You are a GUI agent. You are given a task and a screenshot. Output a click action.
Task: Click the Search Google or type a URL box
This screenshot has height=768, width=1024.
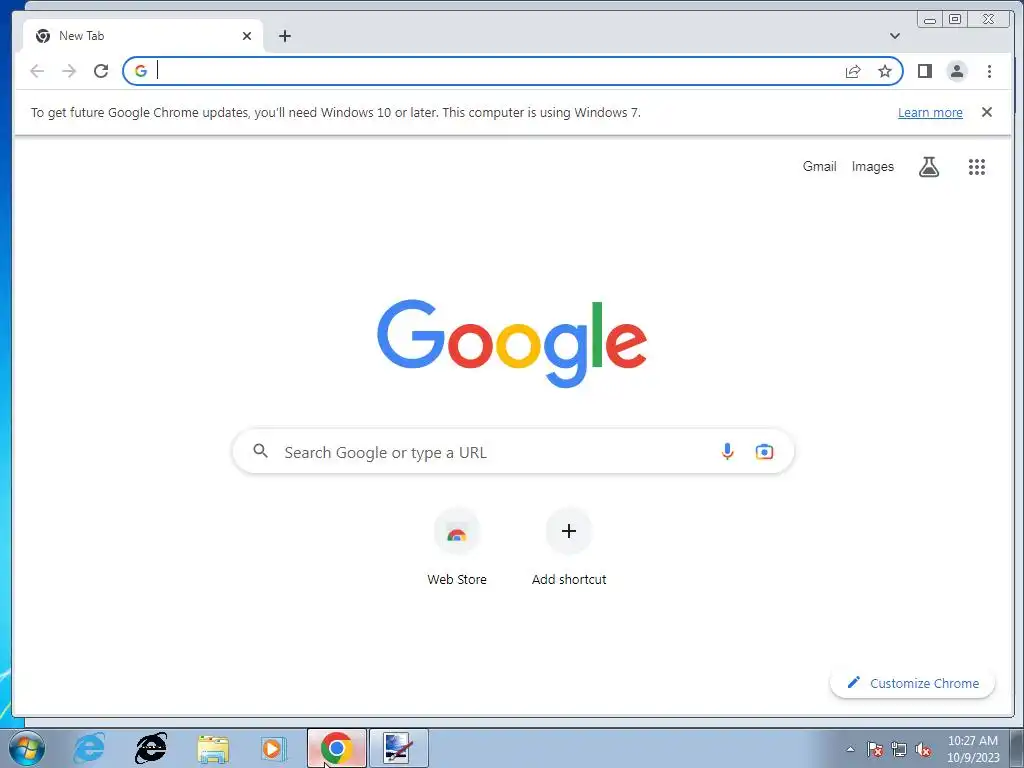coord(513,451)
